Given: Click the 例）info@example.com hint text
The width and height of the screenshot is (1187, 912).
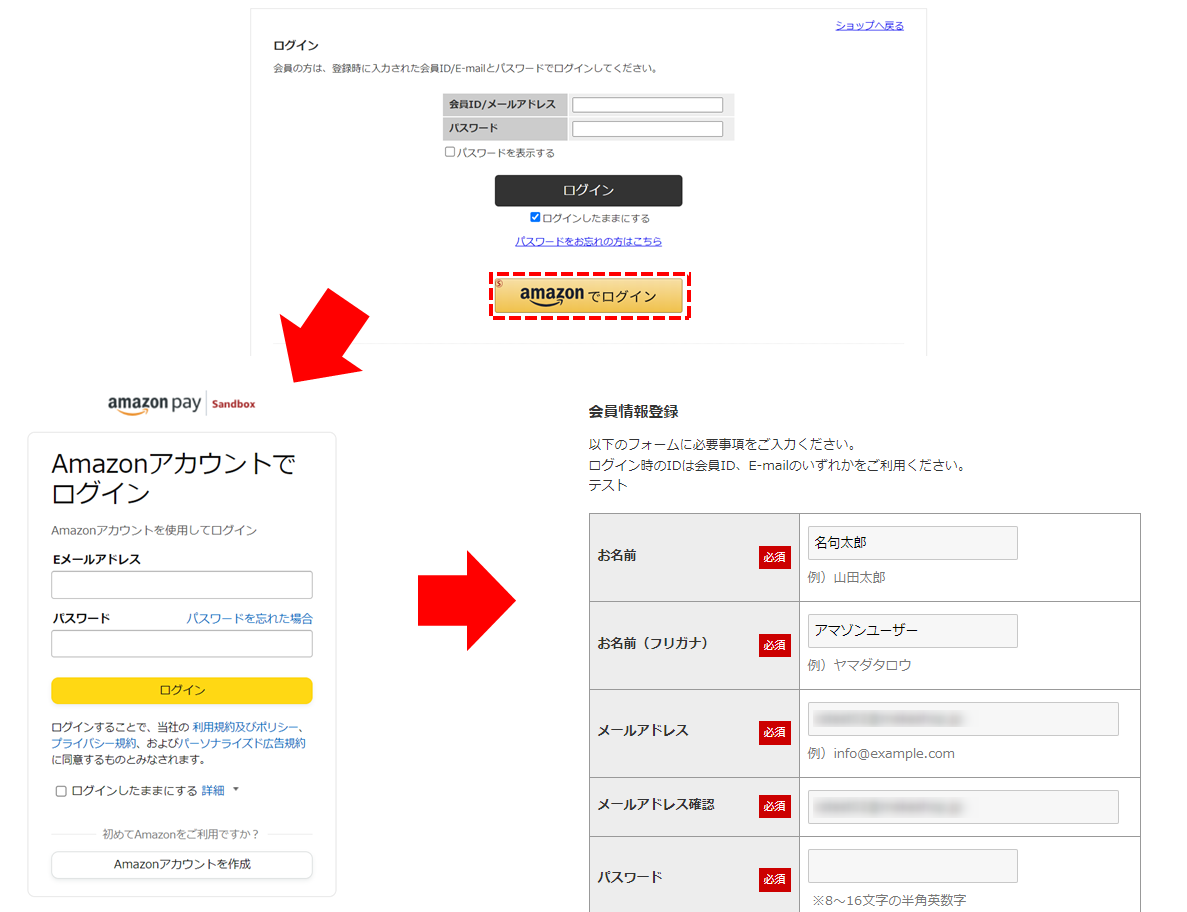Looking at the screenshot, I should (x=881, y=754).
